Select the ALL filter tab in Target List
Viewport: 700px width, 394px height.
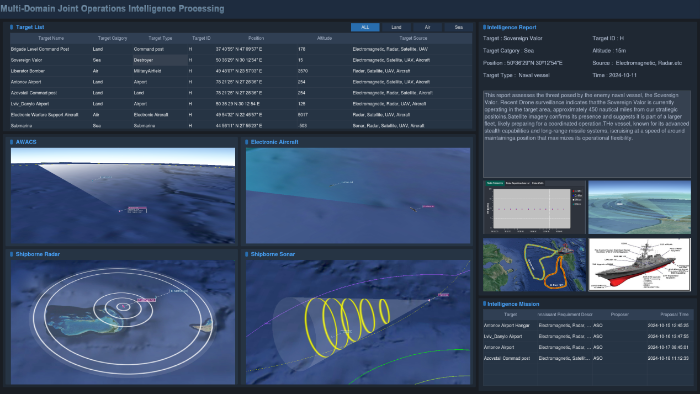pyautogui.click(x=365, y=27)
